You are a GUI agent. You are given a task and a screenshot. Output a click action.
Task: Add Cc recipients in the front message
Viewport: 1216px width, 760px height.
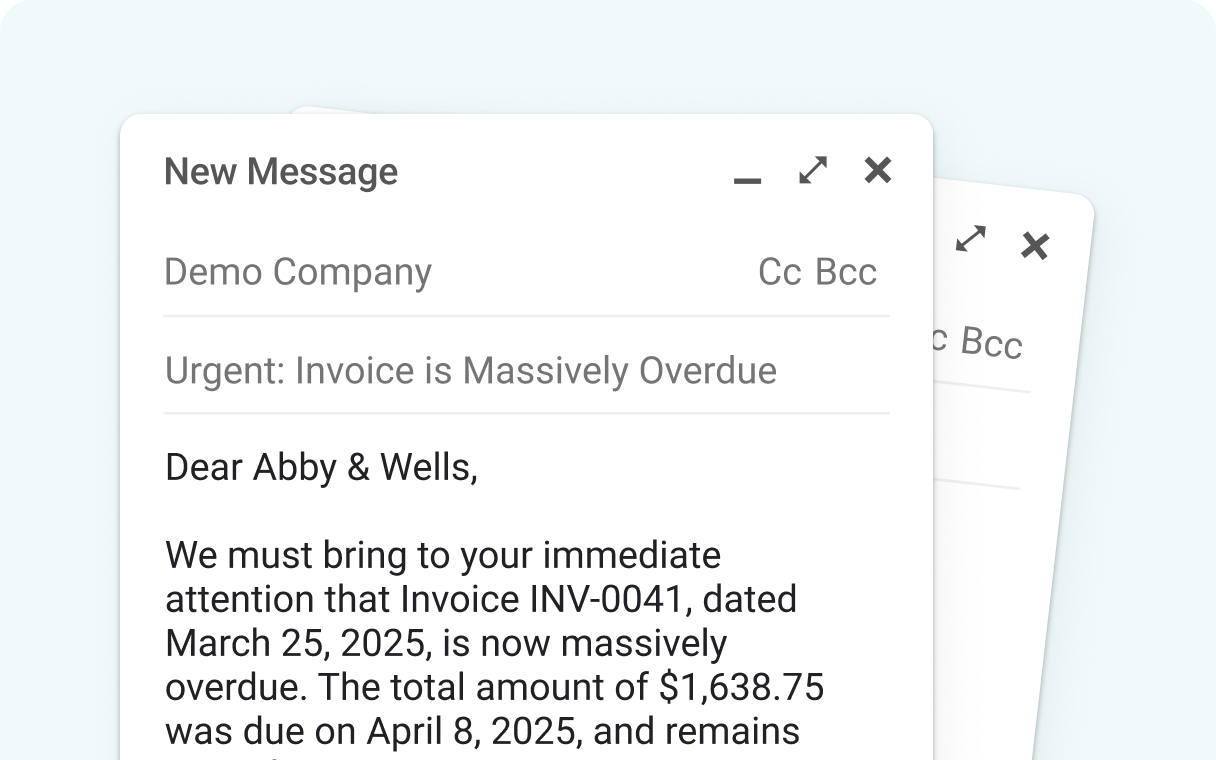tap(780, 272)
